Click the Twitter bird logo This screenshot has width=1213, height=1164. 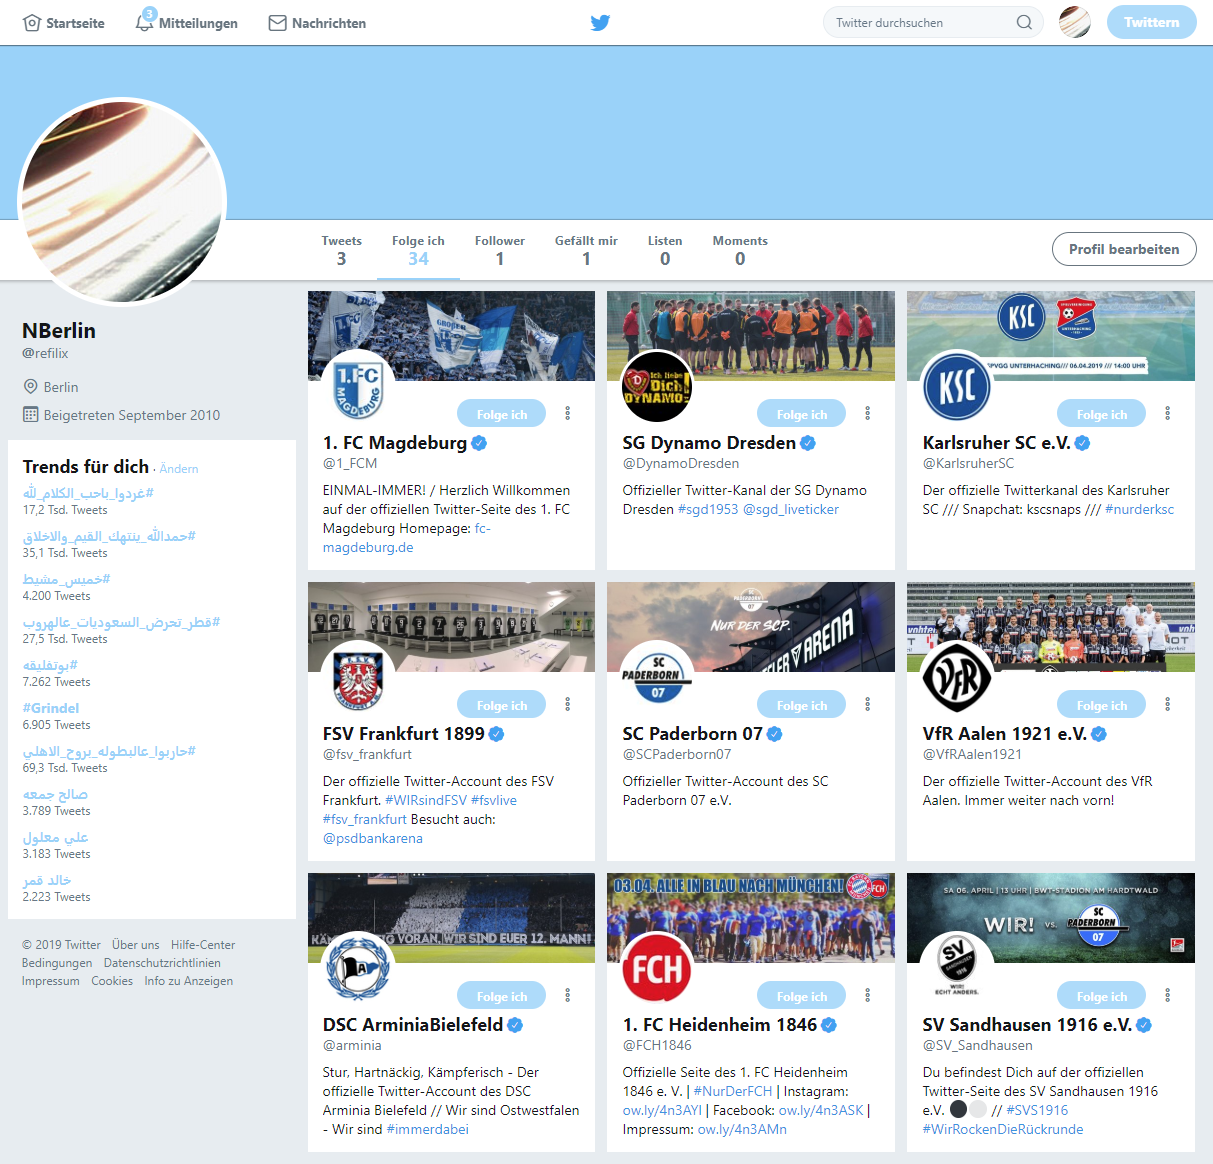600,23
